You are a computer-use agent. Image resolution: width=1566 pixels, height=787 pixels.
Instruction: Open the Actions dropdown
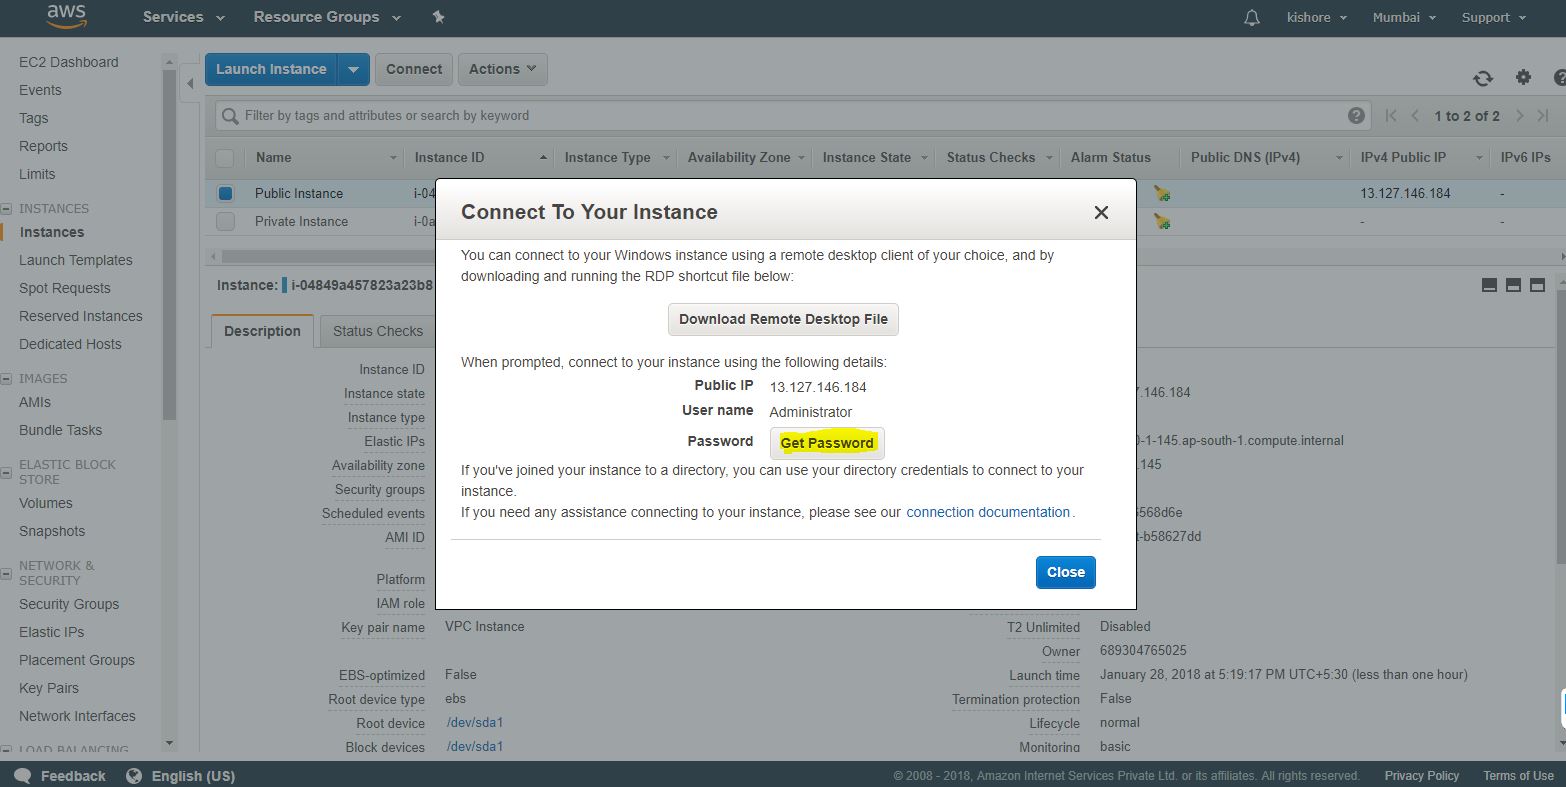[x=502, y=69]
